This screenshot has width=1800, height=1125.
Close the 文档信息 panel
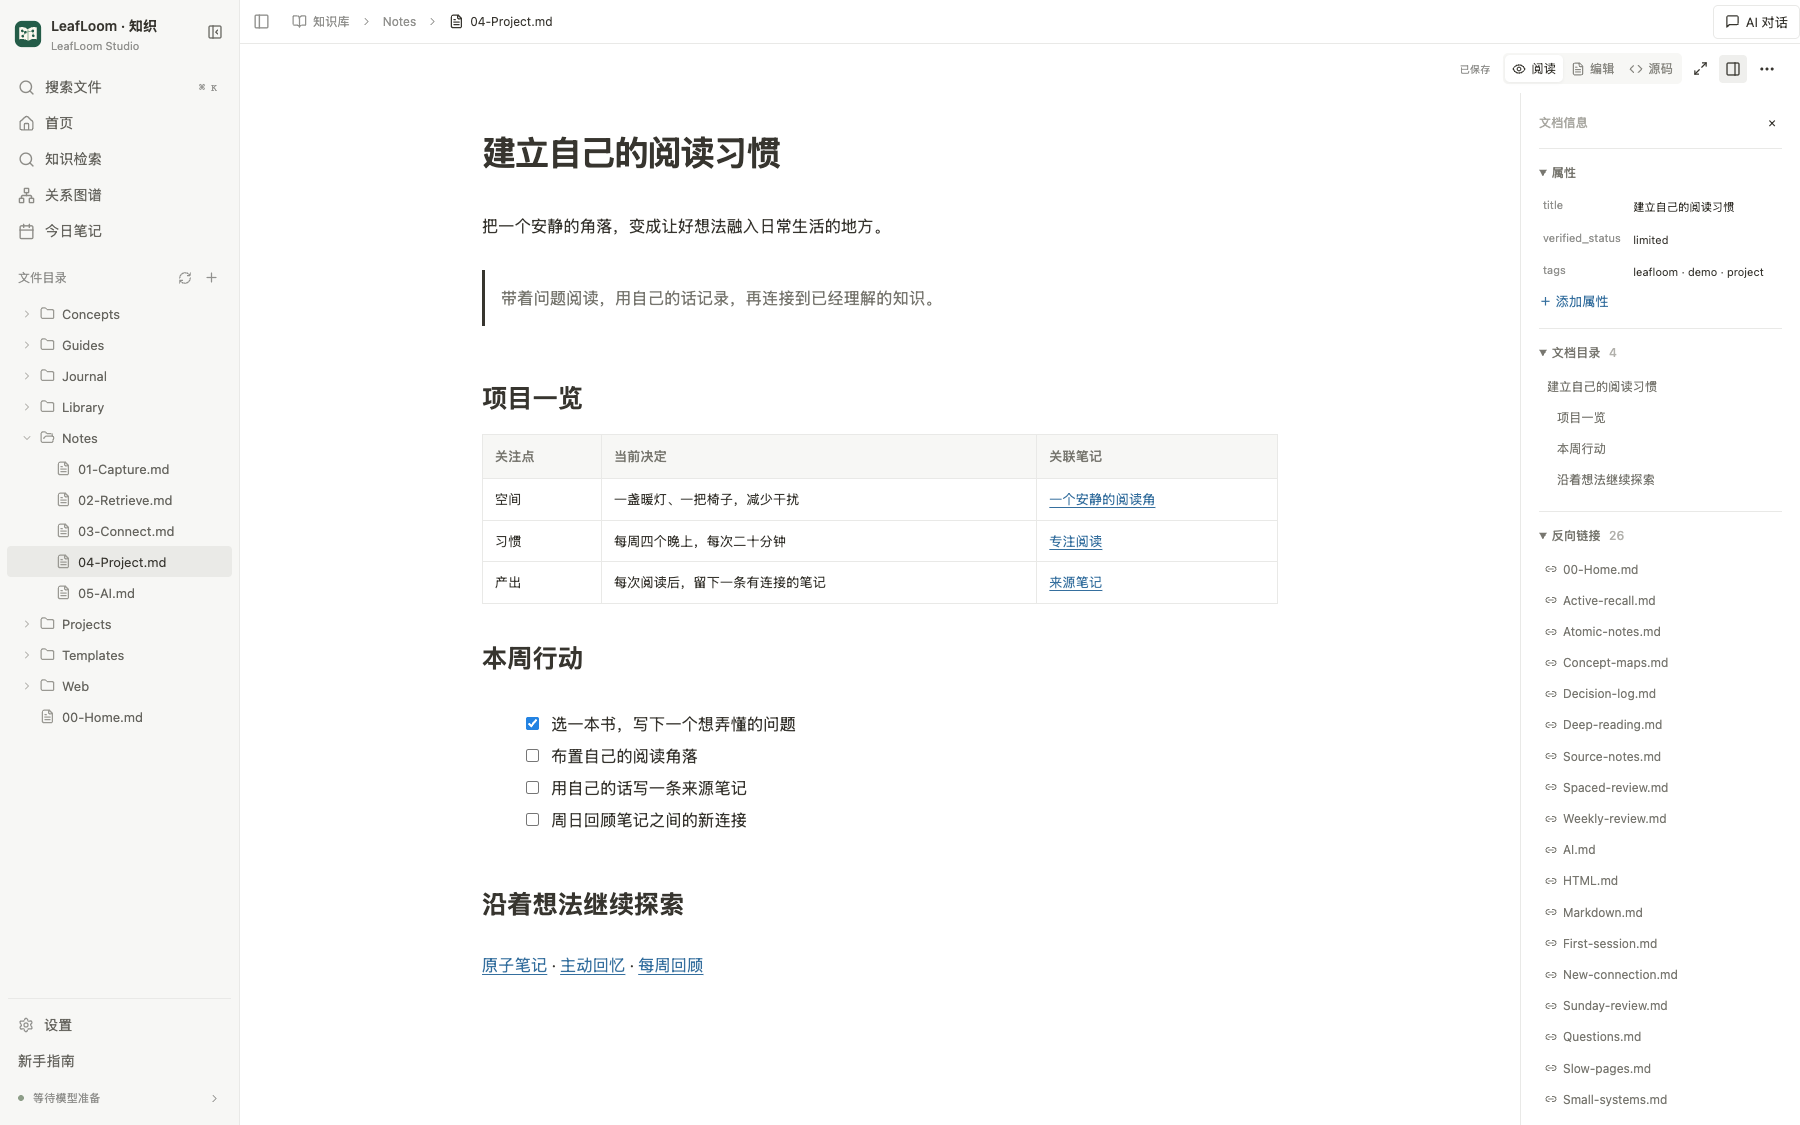point(1772,123)
